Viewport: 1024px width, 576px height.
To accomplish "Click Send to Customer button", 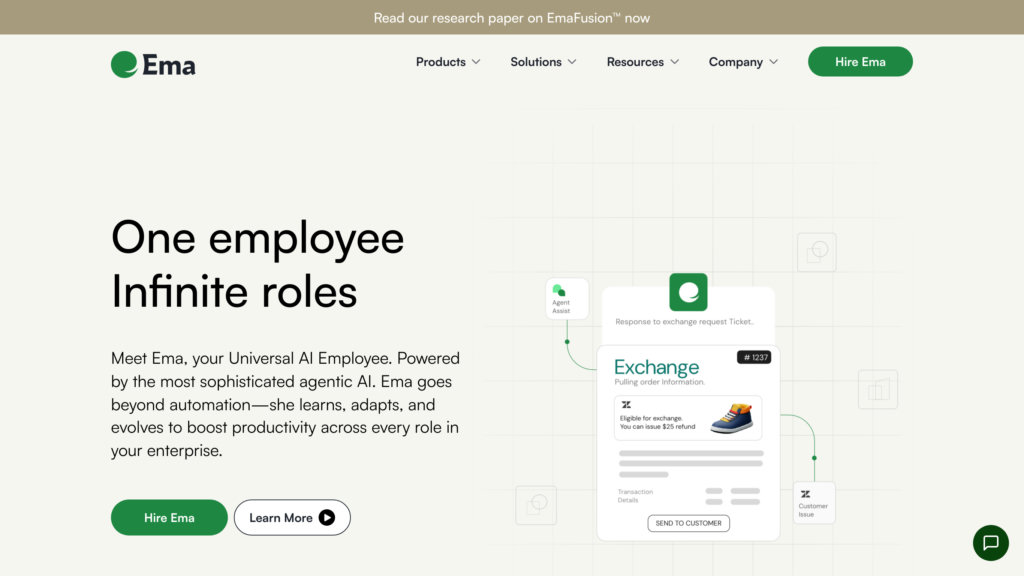I will (689, 523).
